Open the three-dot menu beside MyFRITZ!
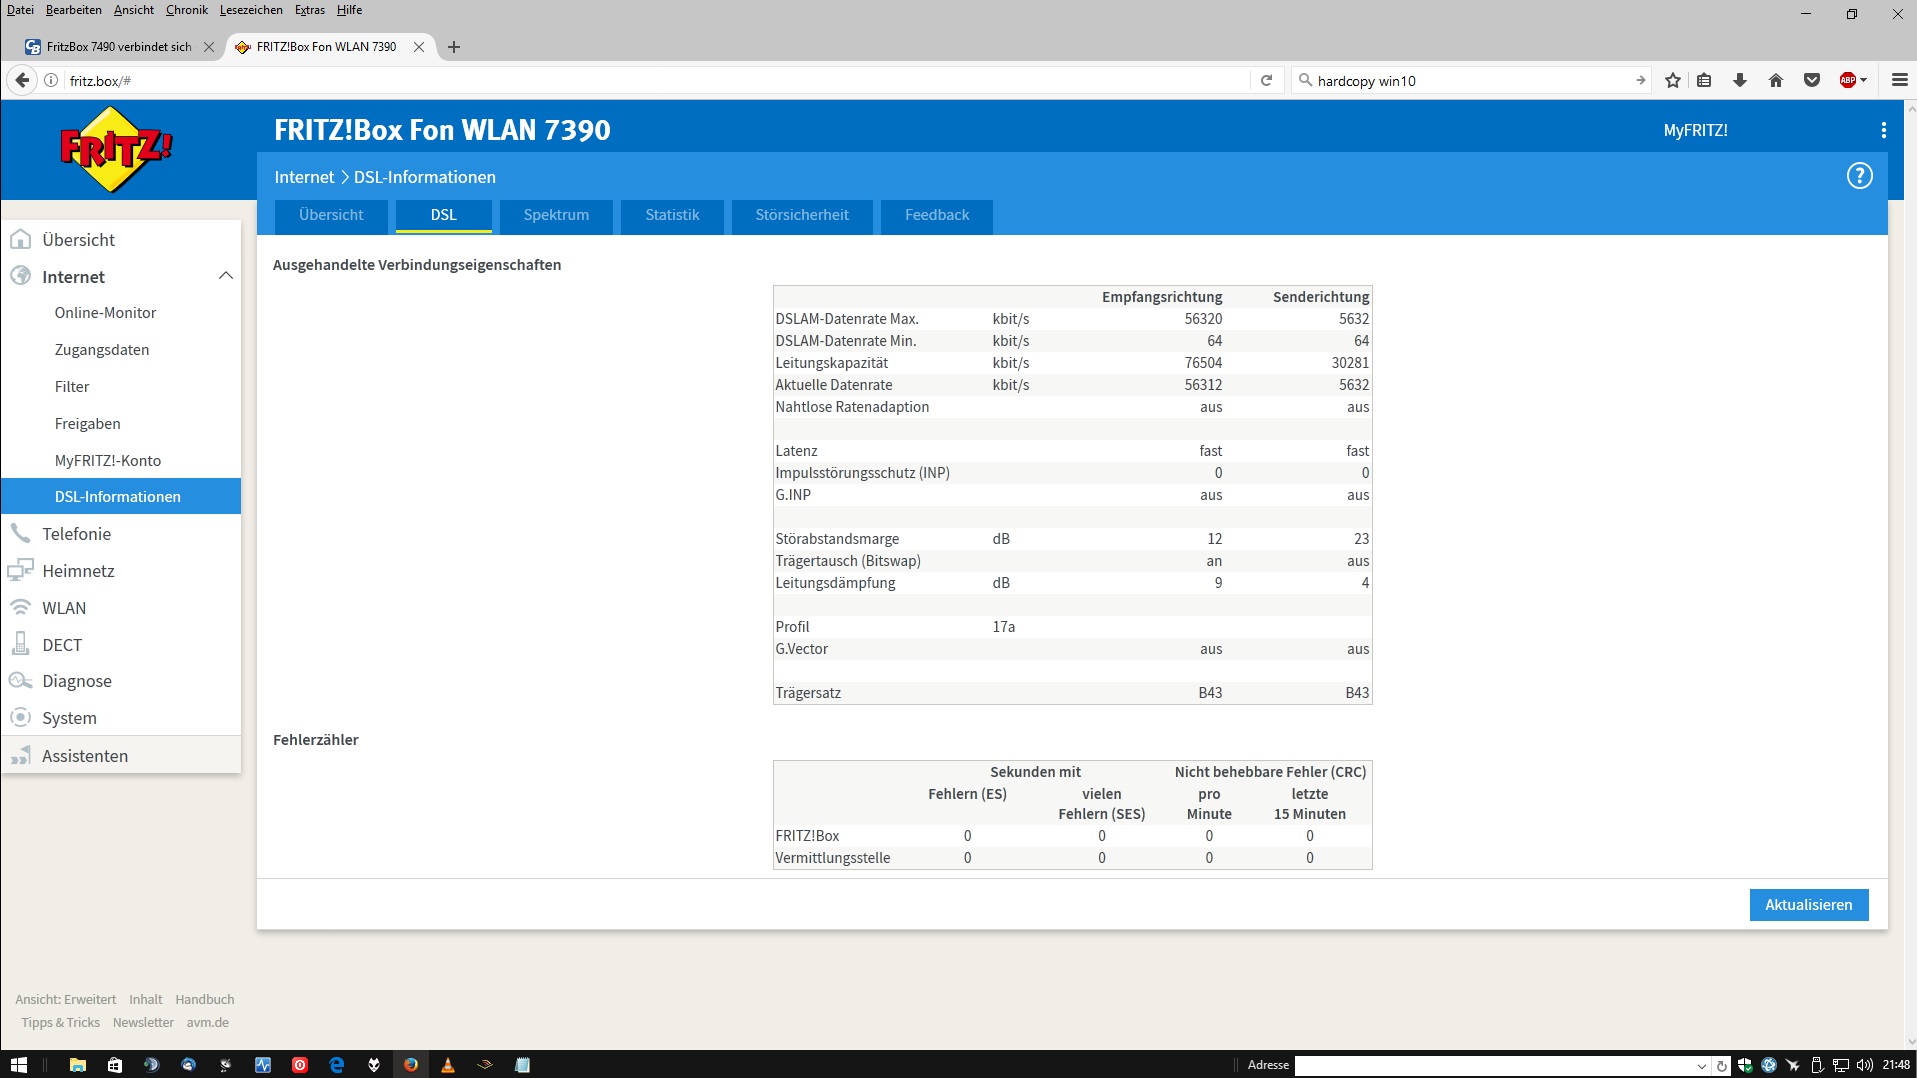1917x1078 pixels. (1883, 130)
